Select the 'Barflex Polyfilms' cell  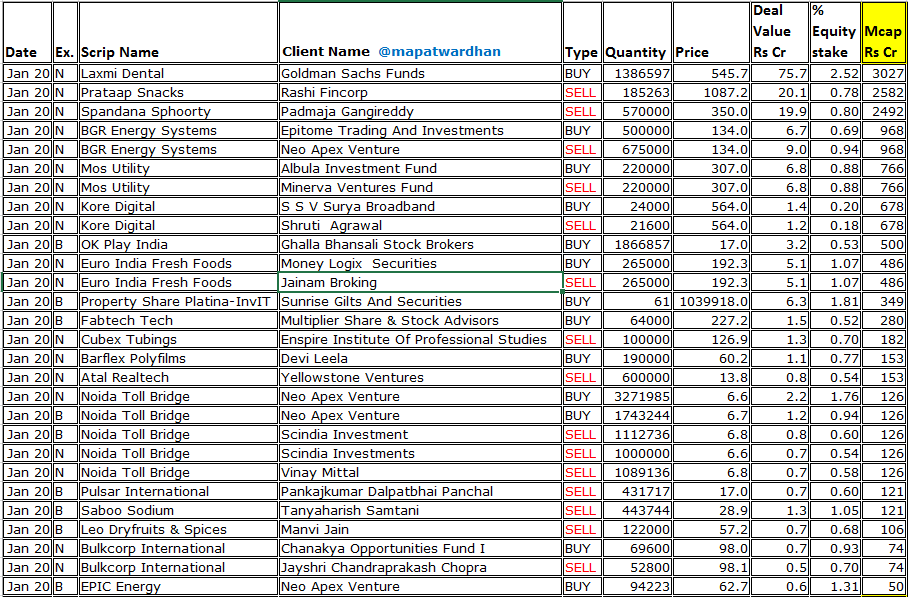[178, 358]
